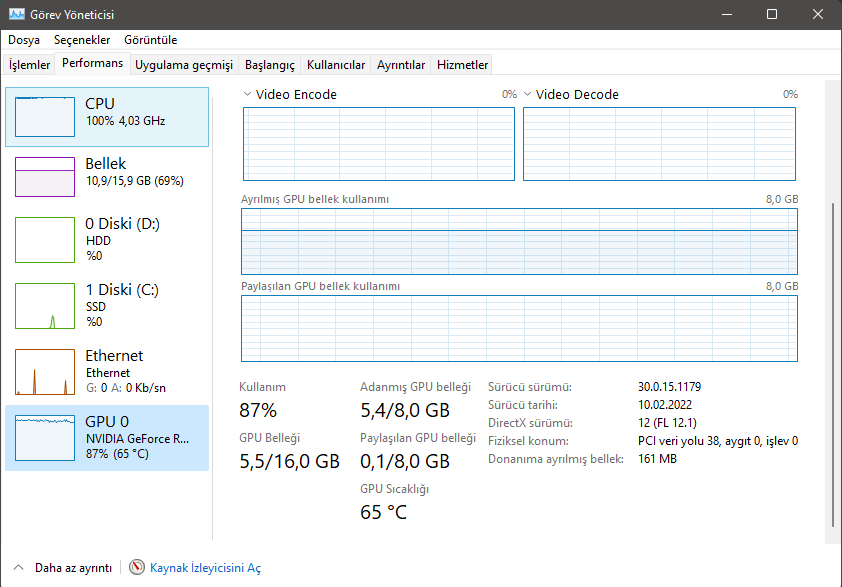The image size is (842, 587).
Task: Open the Görüntüle menu
Action: [x=151, y=40]
